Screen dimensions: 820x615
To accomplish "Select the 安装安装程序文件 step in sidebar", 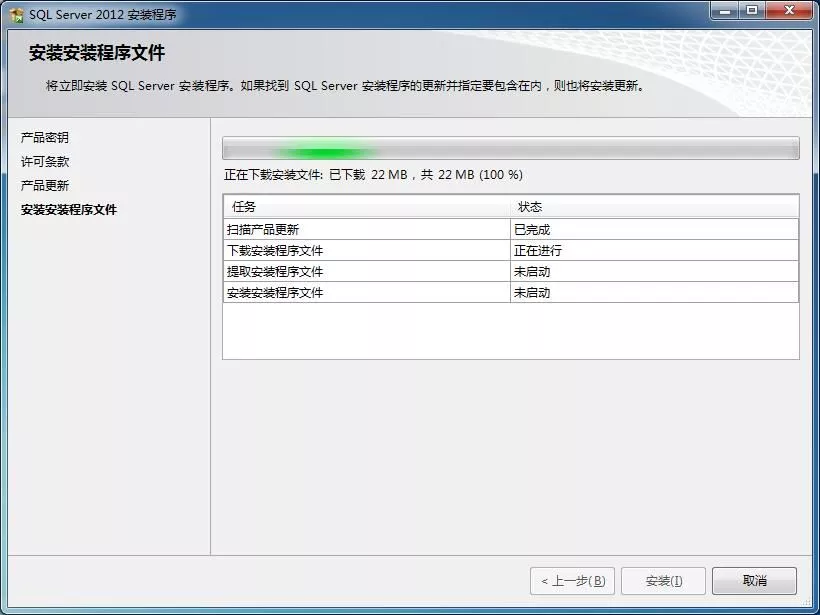I will (x=69, y=210).
